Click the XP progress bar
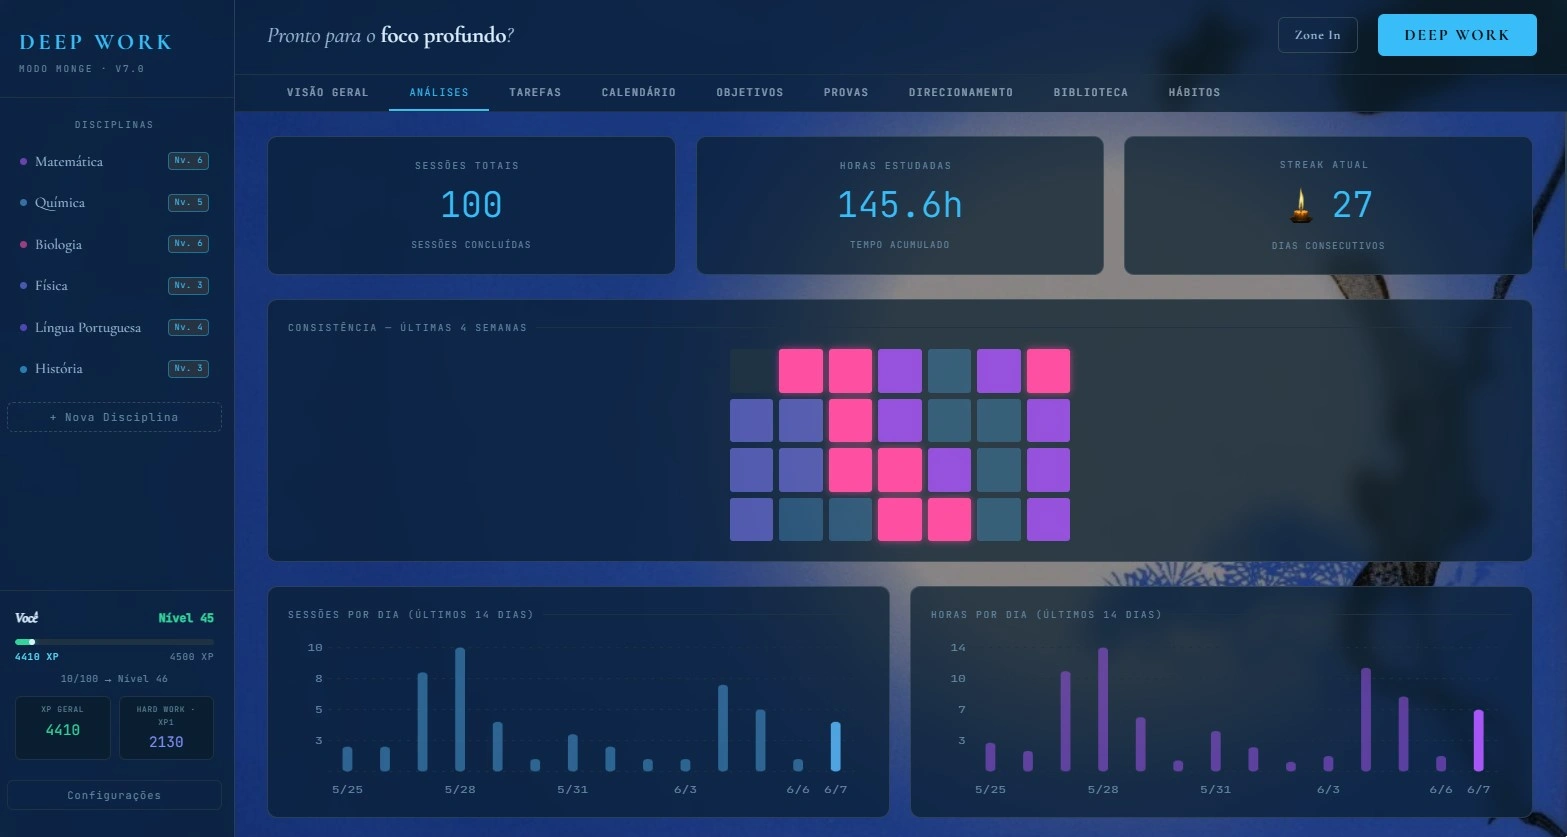 [114, 642]
